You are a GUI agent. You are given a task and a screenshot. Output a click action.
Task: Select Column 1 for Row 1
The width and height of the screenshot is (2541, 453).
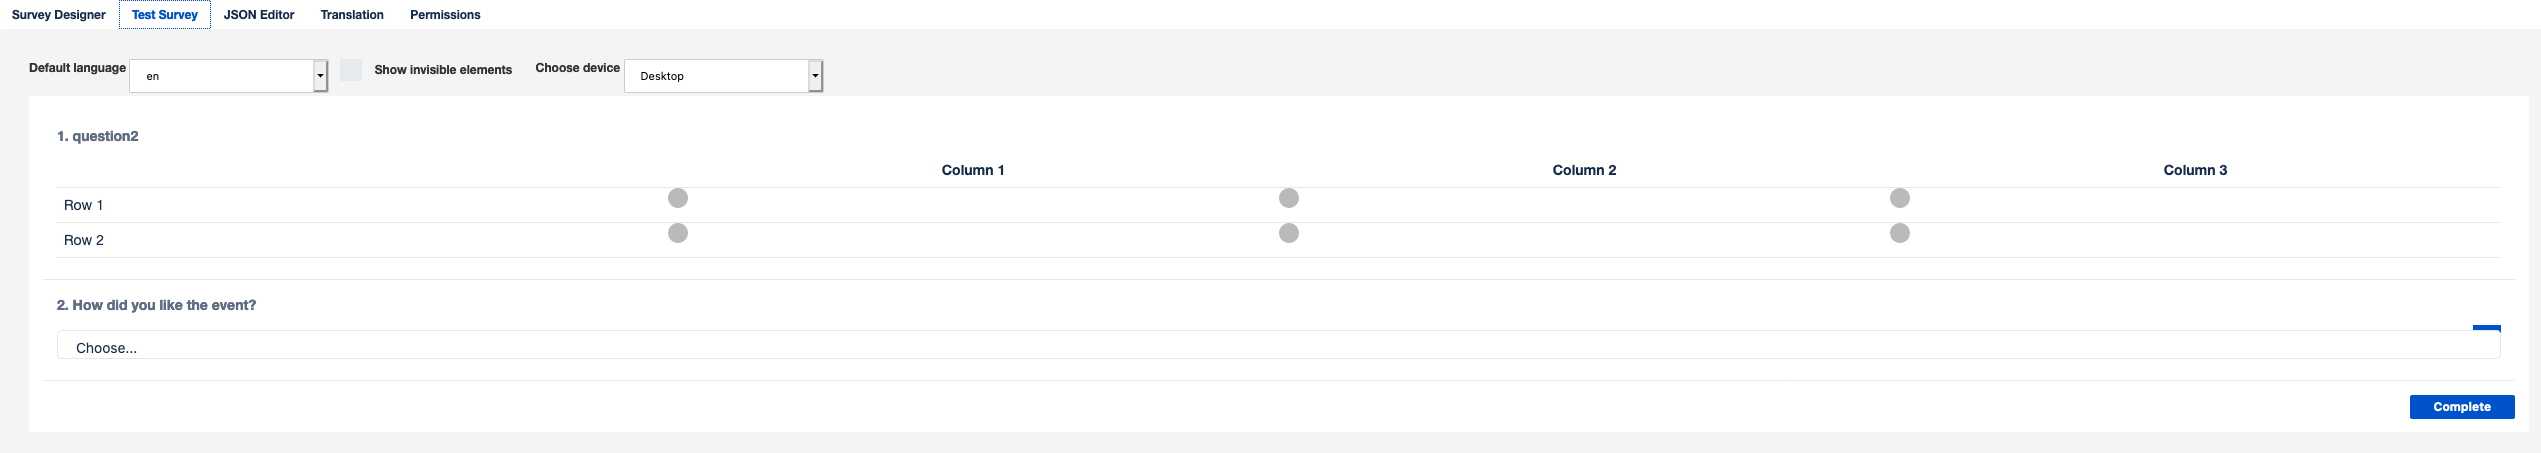678,198
